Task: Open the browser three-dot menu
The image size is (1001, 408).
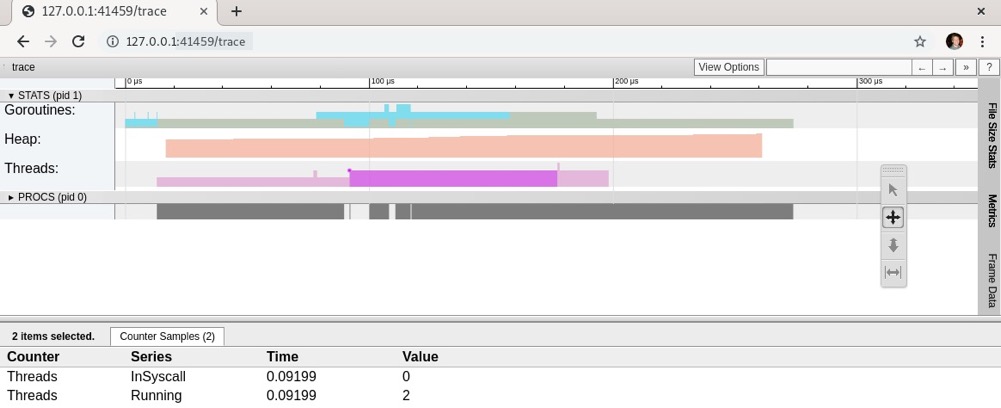Action: tap(982, 42)
